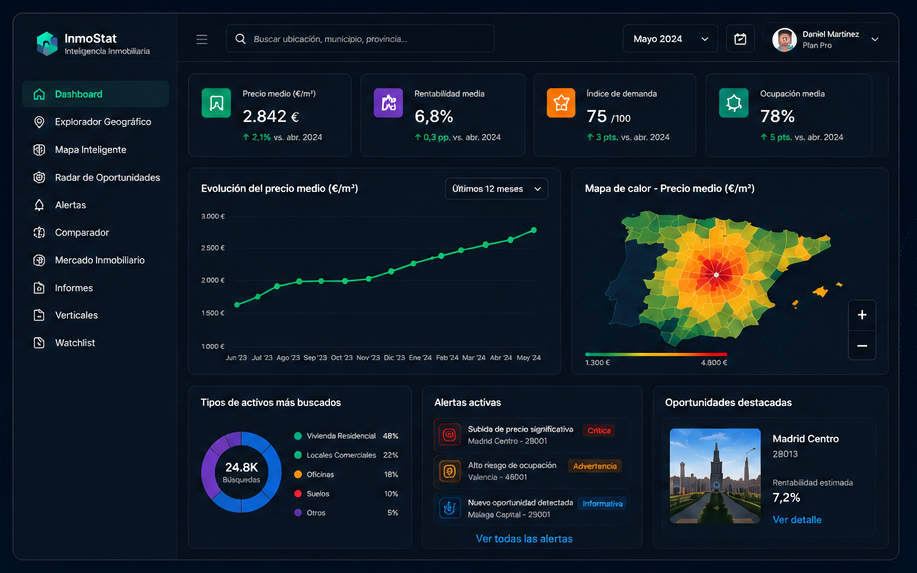
Task: Open Verticales menu item
Action: tap(95, 315)
